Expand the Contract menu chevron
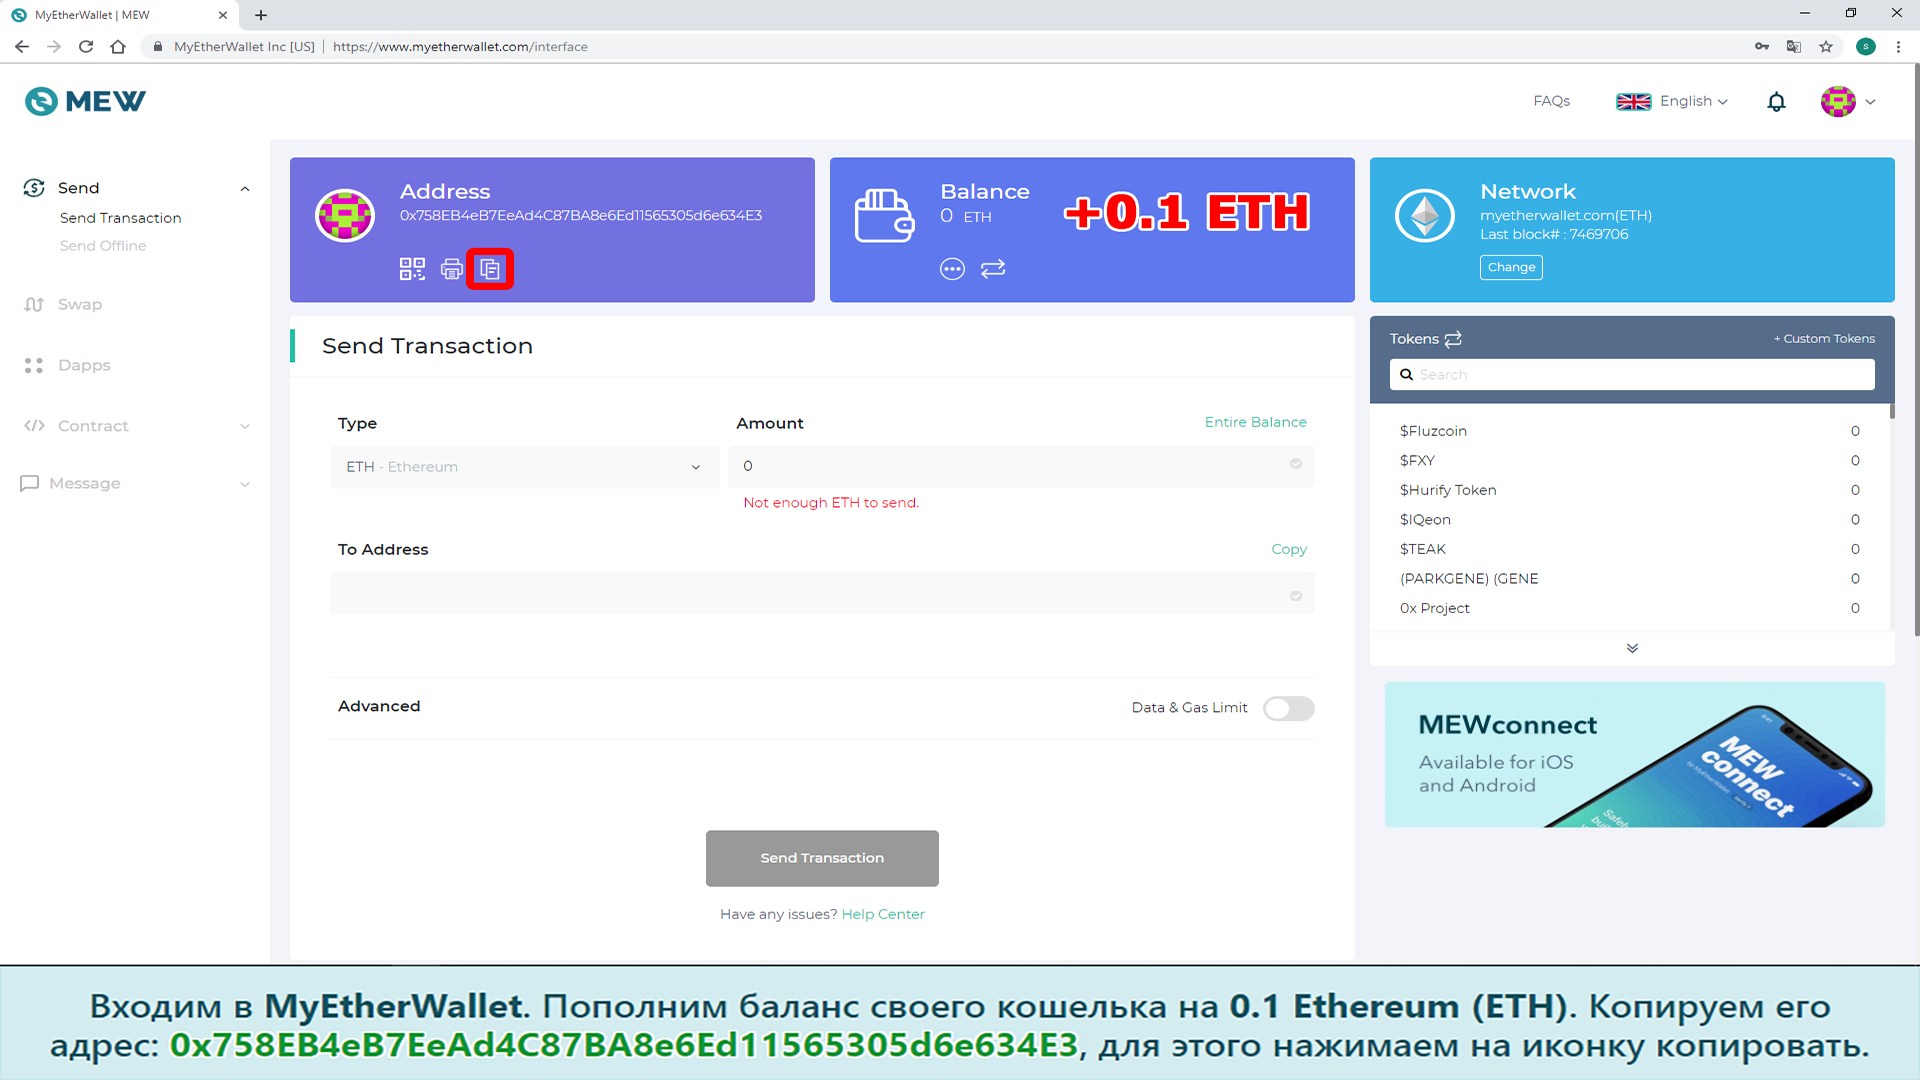The width and height of the screenshot is (1920, 1080). click(x=245, y=427)
